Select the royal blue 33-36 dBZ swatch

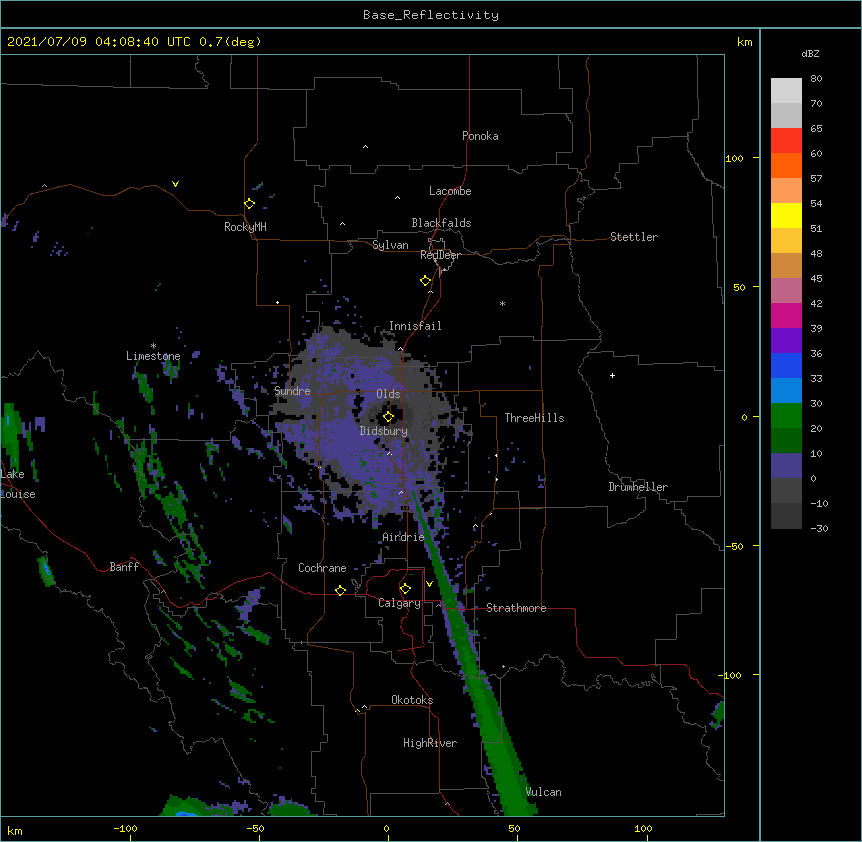[786, 365]
